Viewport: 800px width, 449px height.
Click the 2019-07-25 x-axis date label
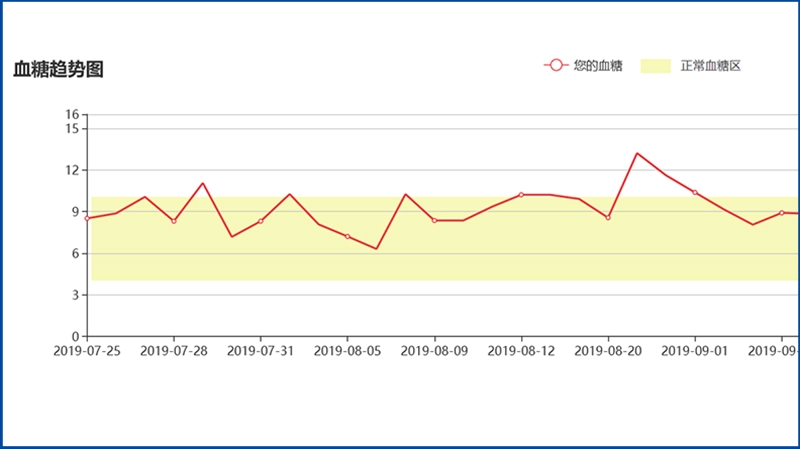[x=87, y=351]
